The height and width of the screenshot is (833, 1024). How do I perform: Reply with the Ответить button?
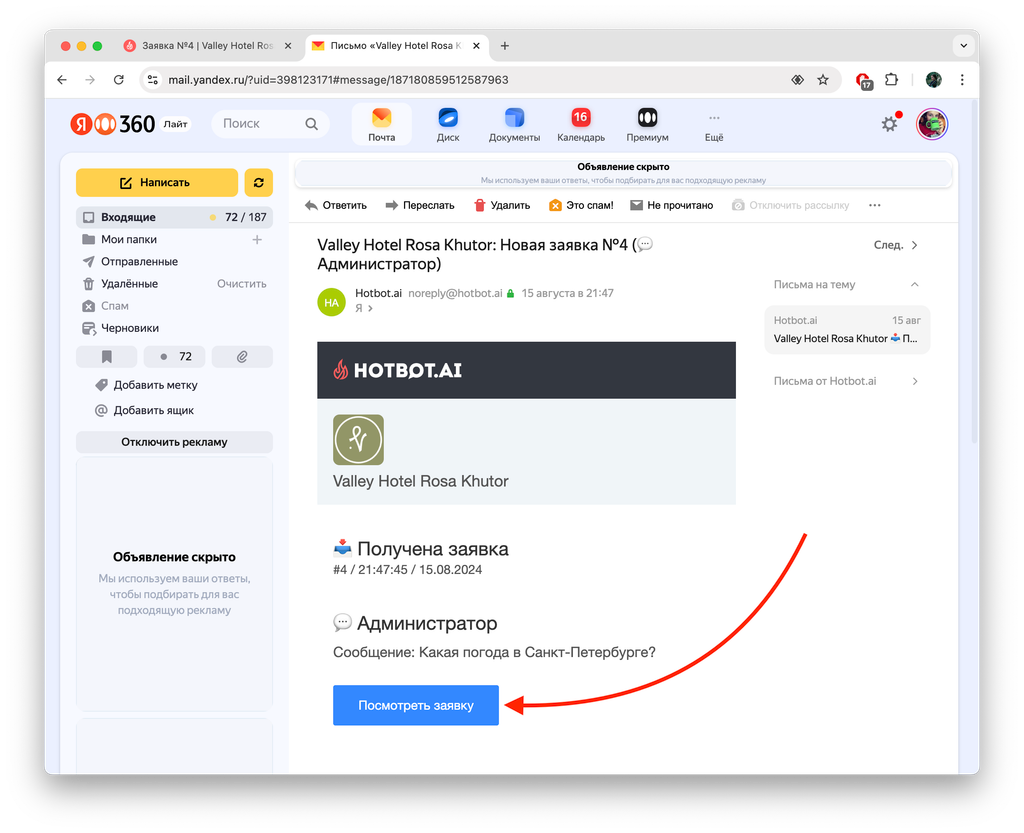click(x=336, y=205)
